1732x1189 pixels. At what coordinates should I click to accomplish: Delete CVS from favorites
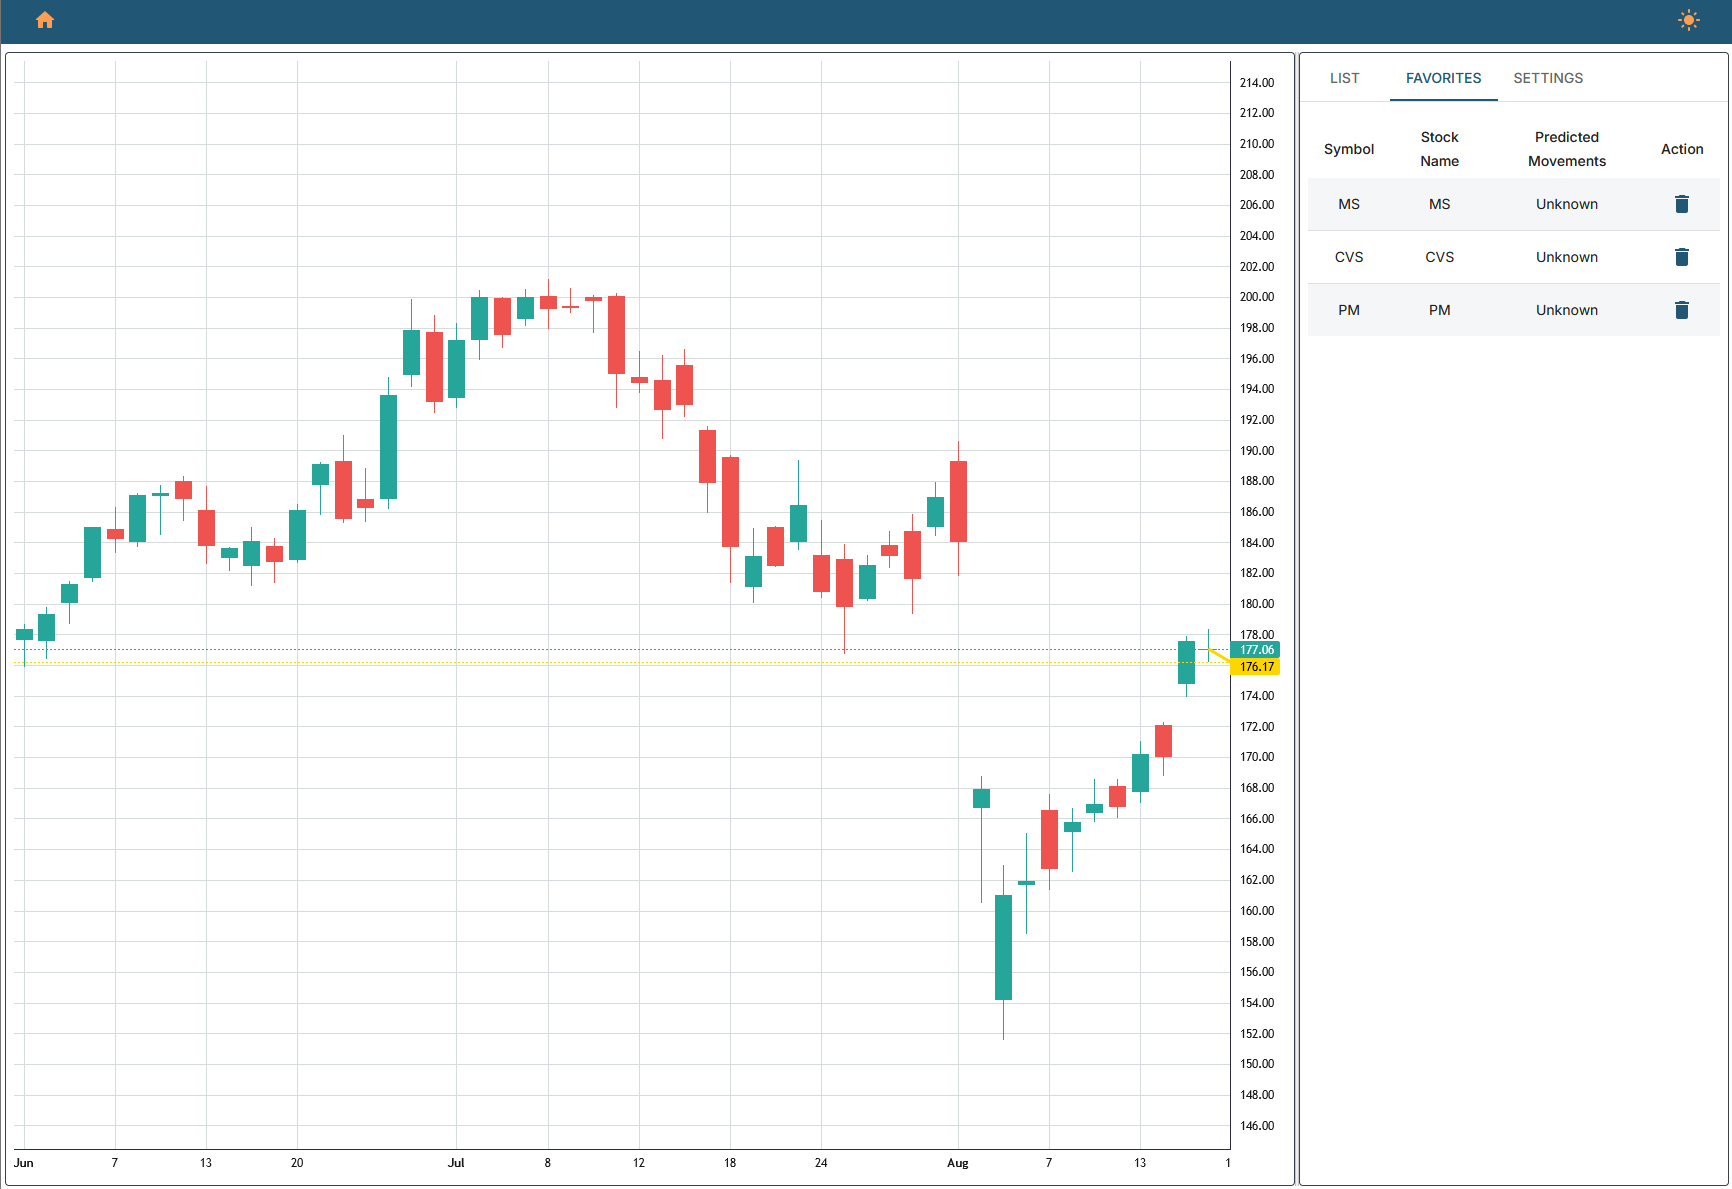click(1681, 257)
